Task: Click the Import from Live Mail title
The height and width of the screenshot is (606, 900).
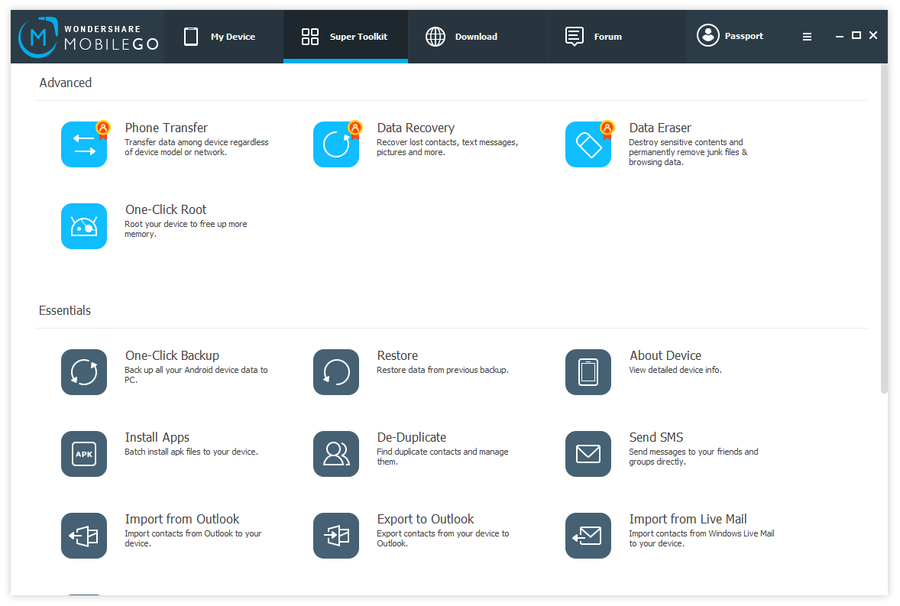Action: click(688, 519)
